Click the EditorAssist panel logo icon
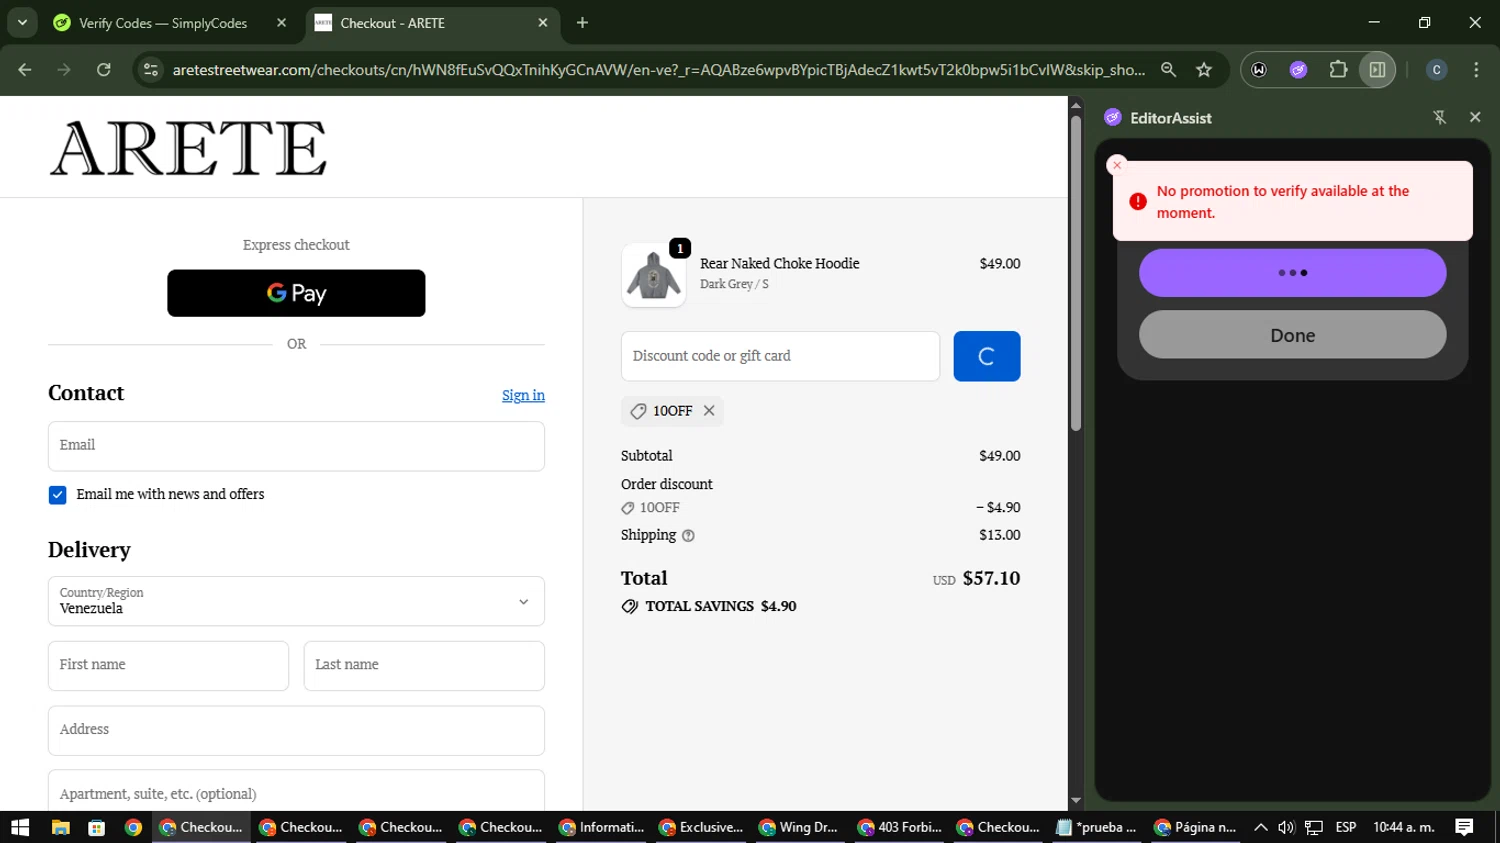 [1113, 117]
